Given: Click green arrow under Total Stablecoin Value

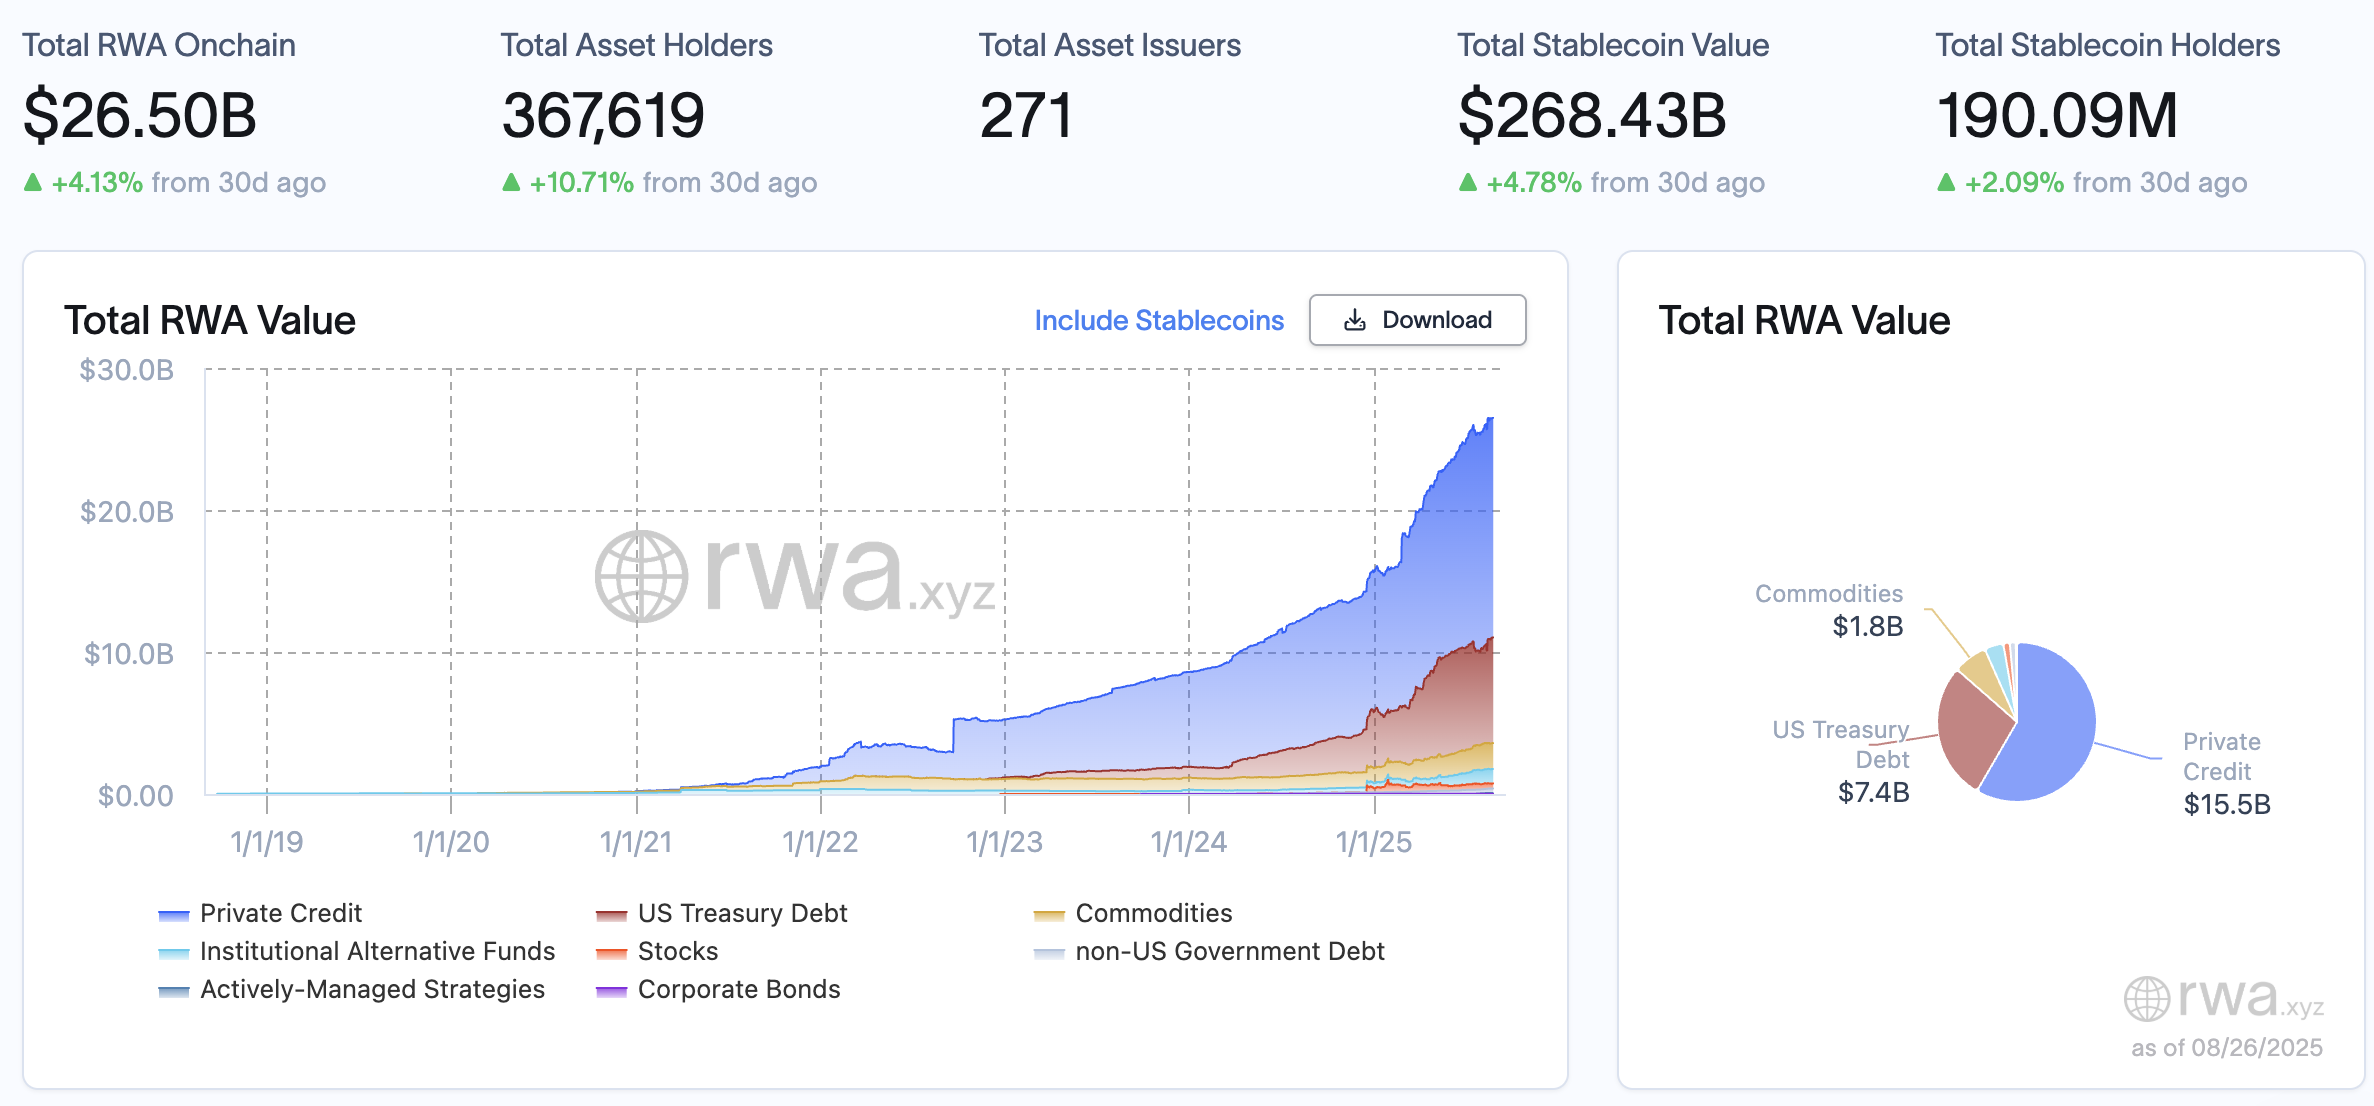Looking at the screenshot, I should tap(1468, 182).
